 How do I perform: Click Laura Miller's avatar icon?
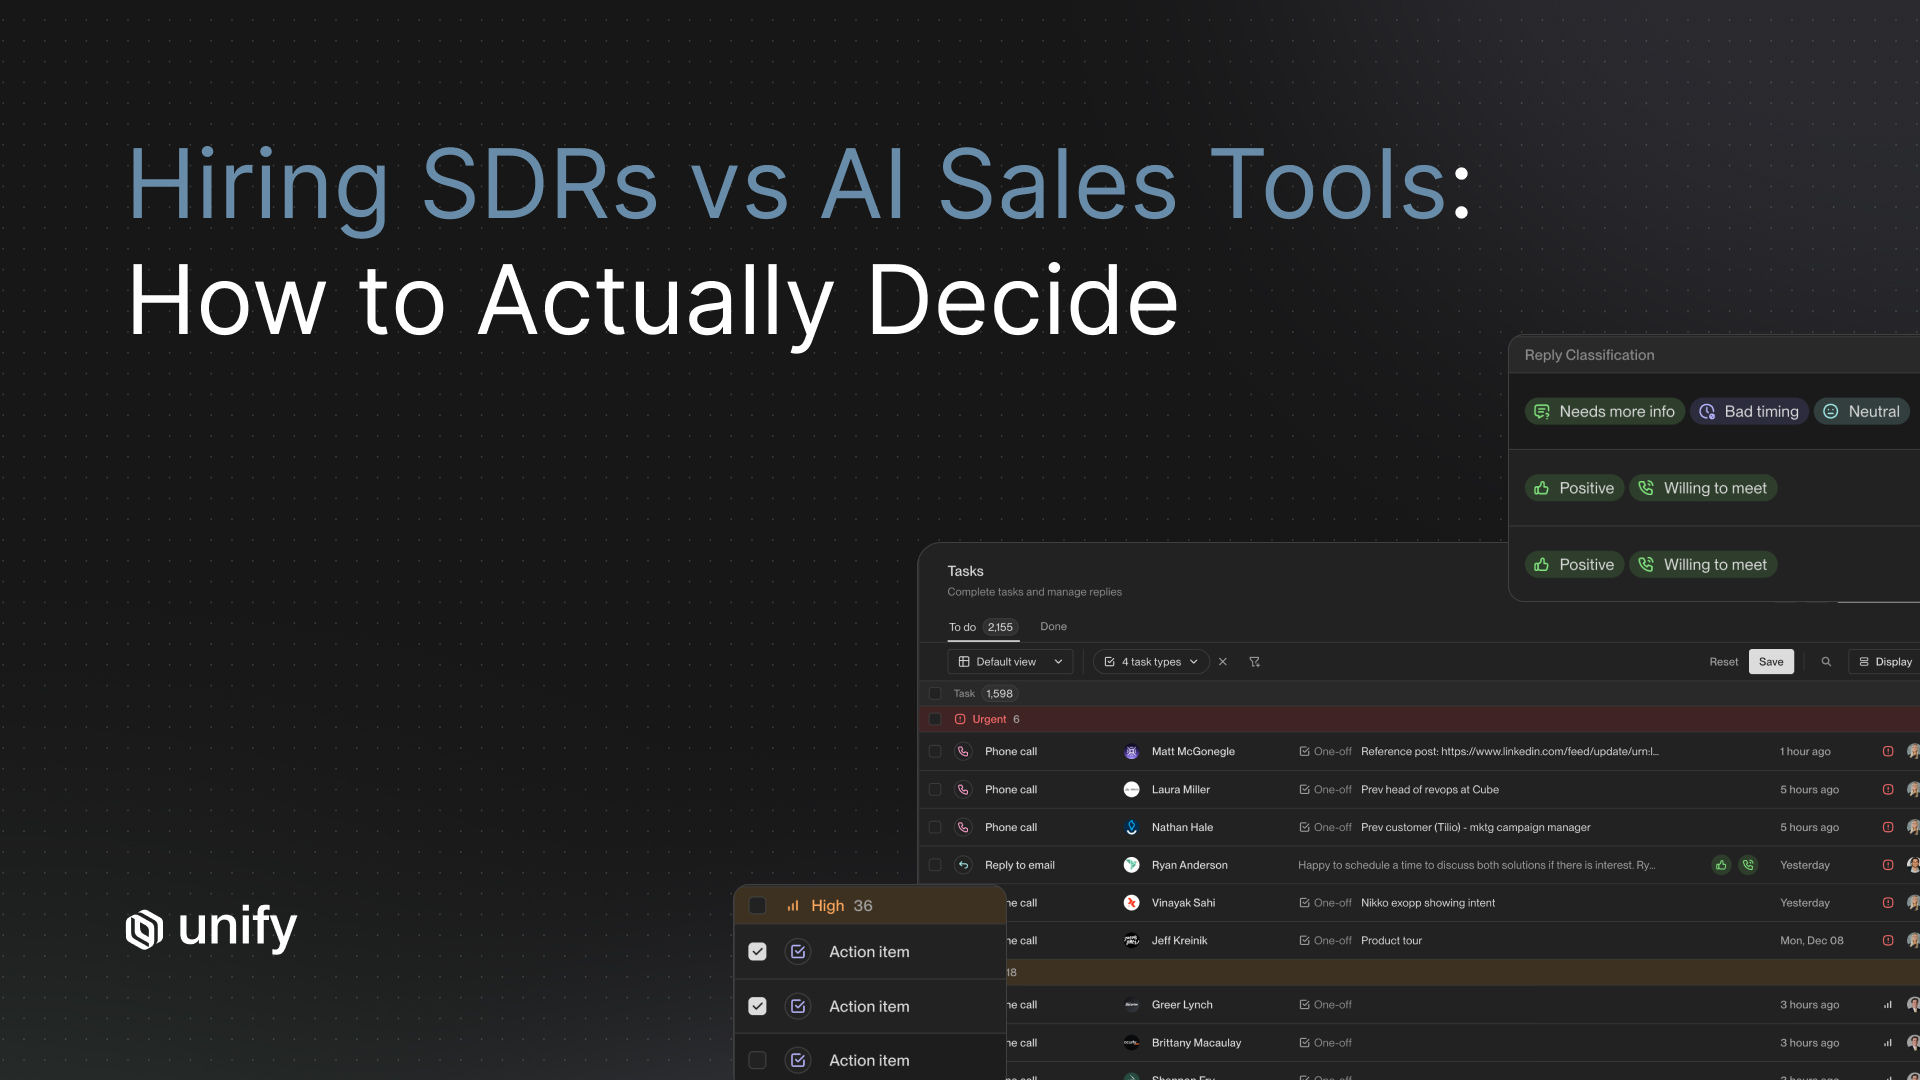(1132, 790)
